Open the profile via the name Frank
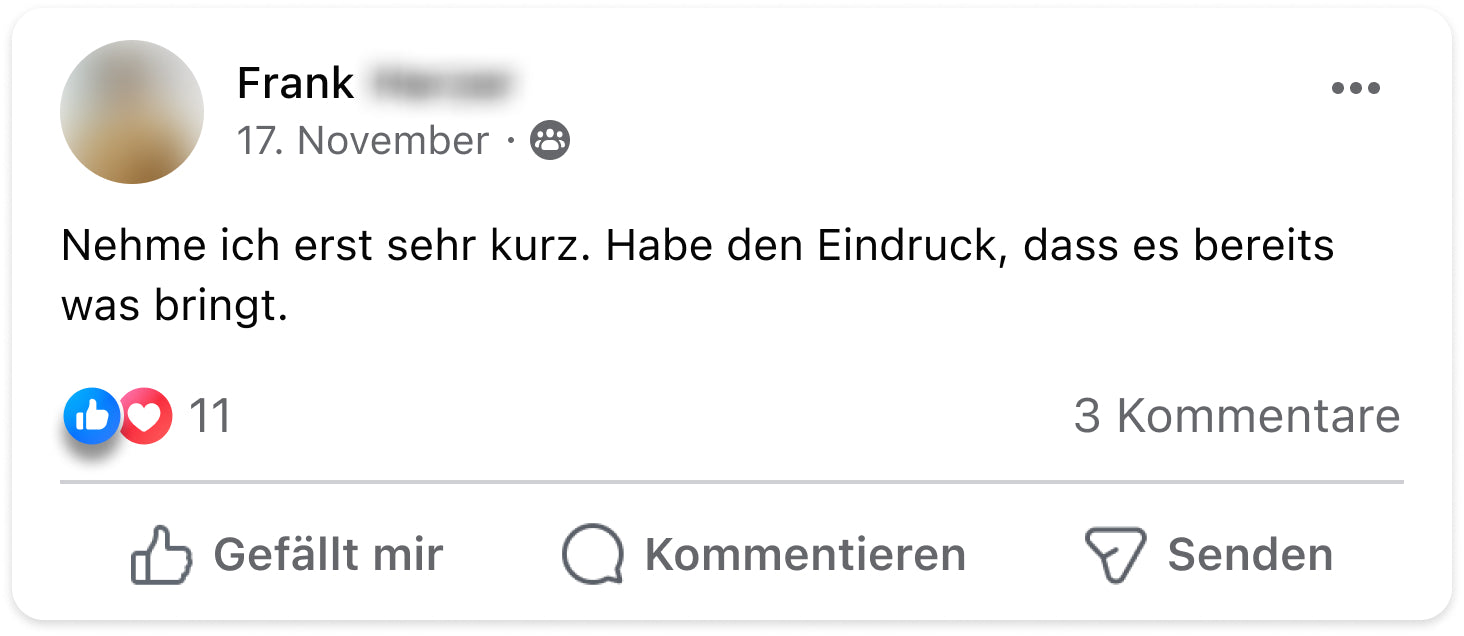Viewport: 1464px width, 636px height. click(x=295, y=84)
